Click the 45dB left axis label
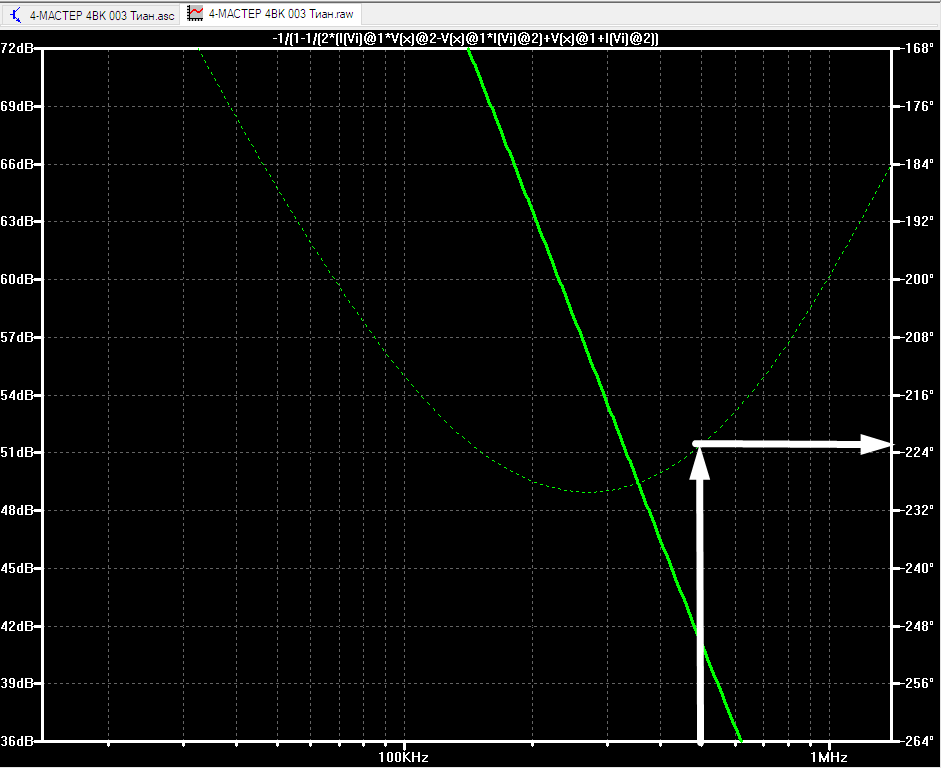The height and width of the screenshot is (768, 941). click(x=17, y=568)
